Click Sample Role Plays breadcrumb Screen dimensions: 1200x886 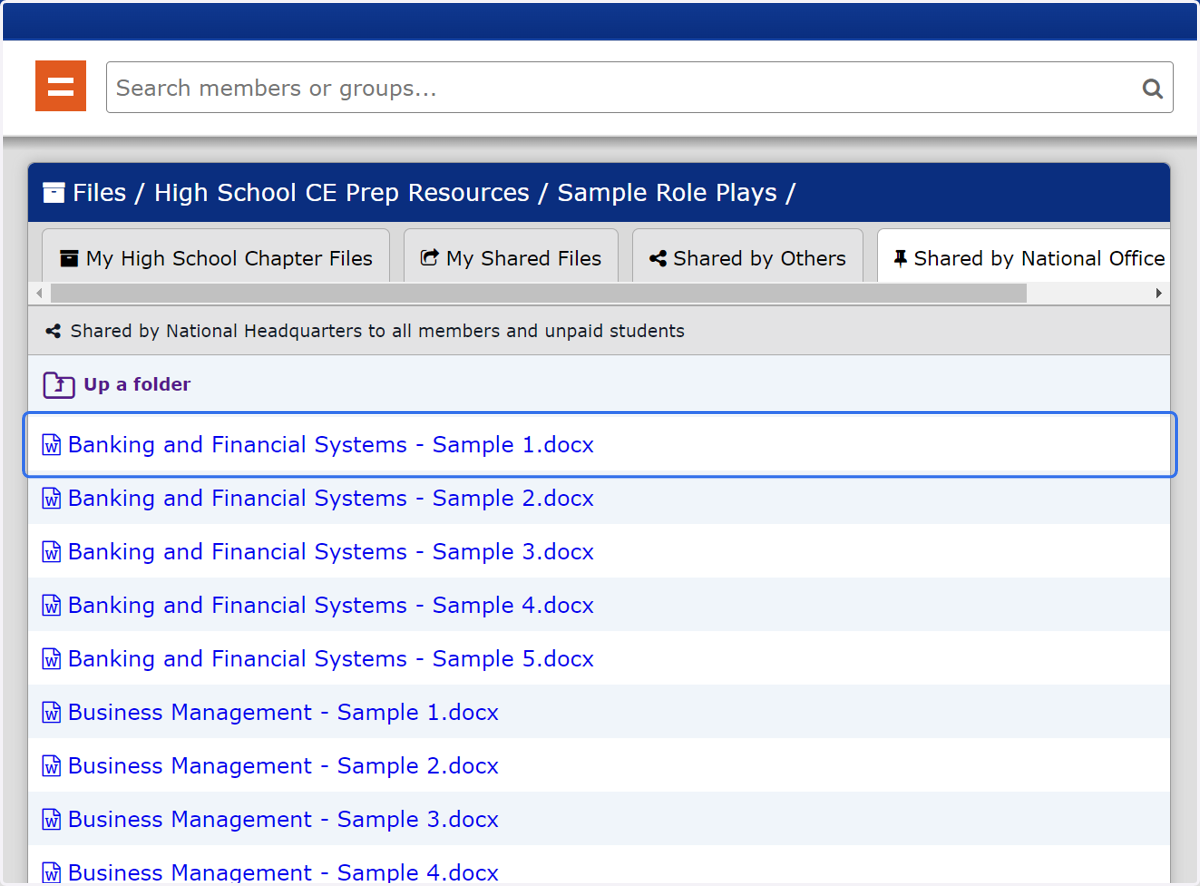click(667, 193)
